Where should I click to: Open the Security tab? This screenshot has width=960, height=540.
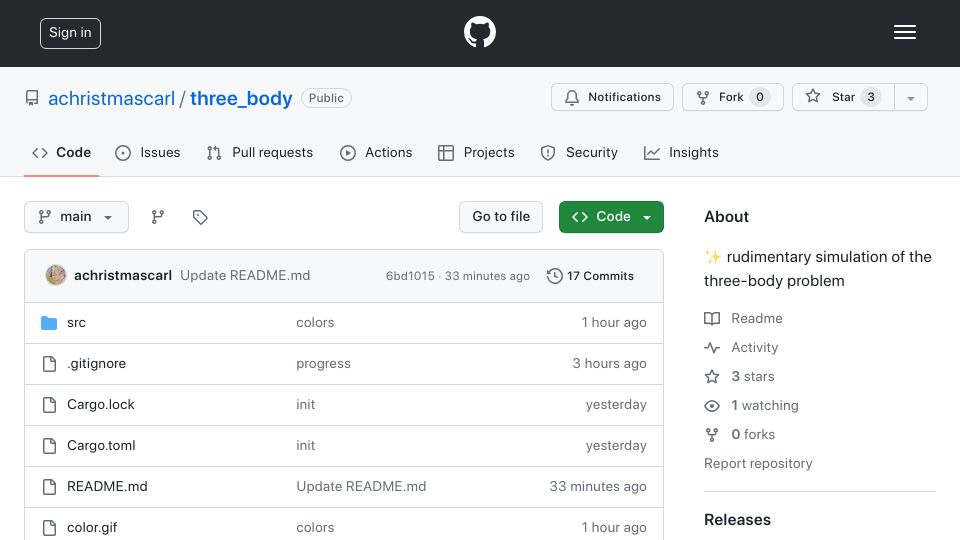579,152
